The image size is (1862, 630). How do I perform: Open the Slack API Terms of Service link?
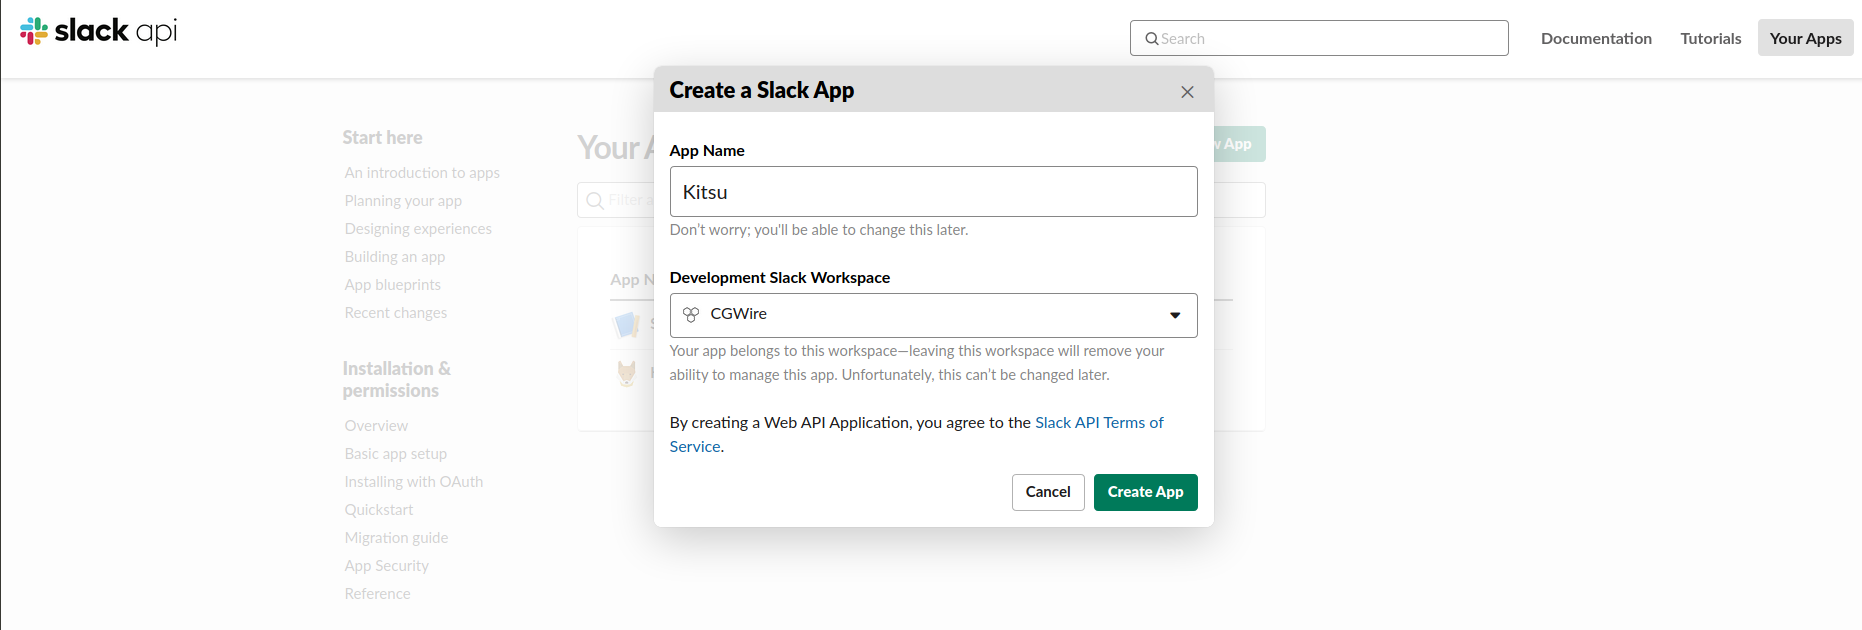point(1098,423)
